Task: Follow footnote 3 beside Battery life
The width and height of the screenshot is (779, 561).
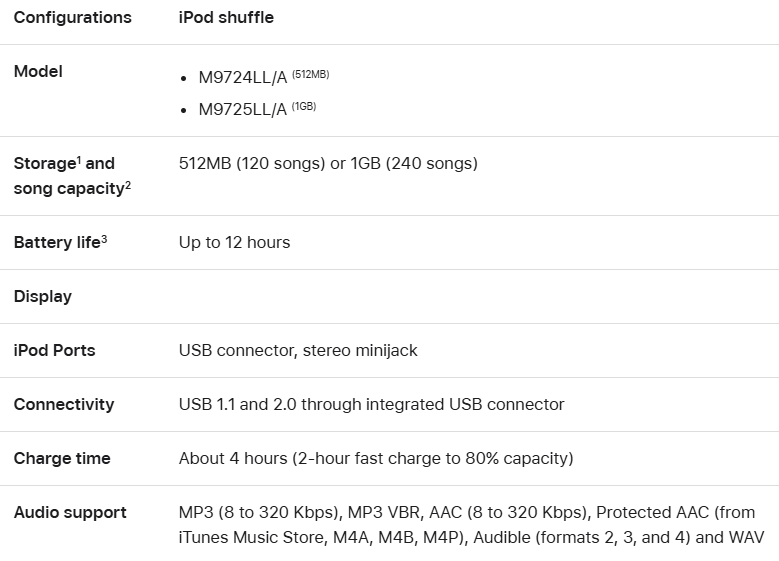Action: pyautogui.click(x=104, y=238)
